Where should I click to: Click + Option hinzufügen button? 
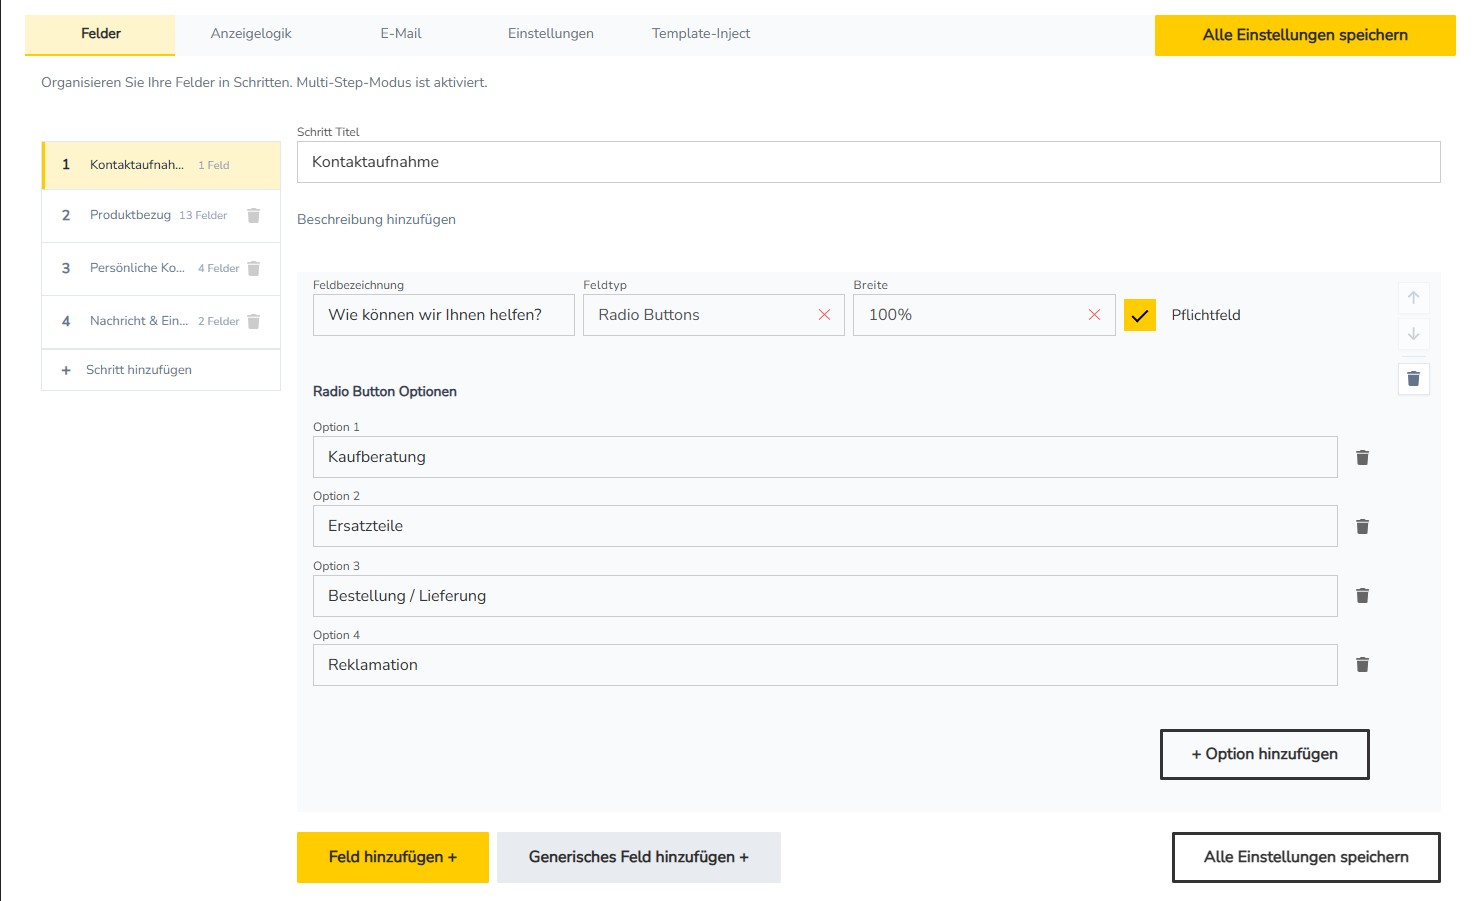click(x=1264, y=754)
